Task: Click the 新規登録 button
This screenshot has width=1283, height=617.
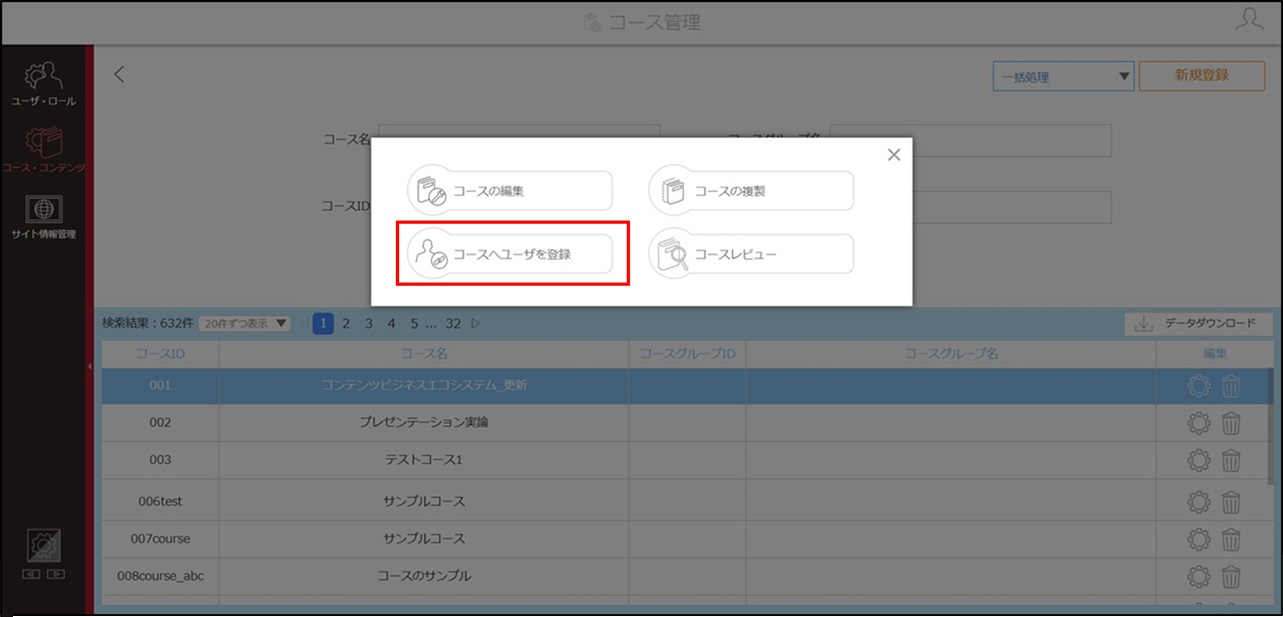Action: click(1202, 75)
